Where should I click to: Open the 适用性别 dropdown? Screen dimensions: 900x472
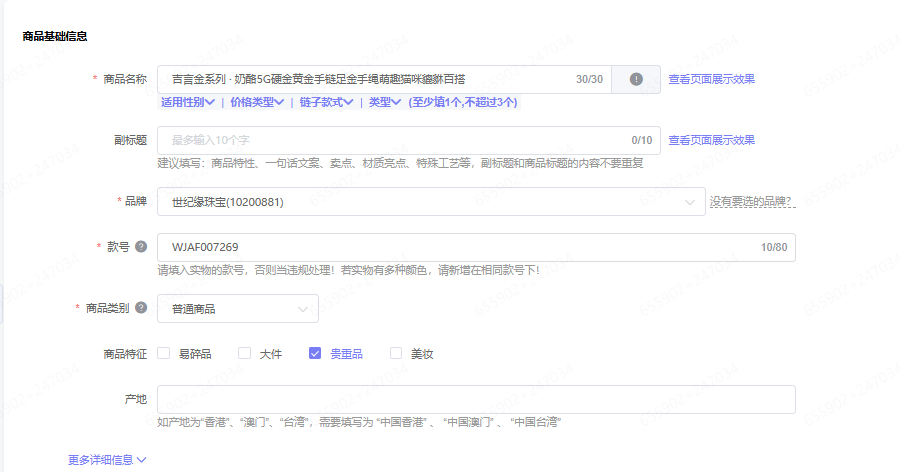[186, 102]
